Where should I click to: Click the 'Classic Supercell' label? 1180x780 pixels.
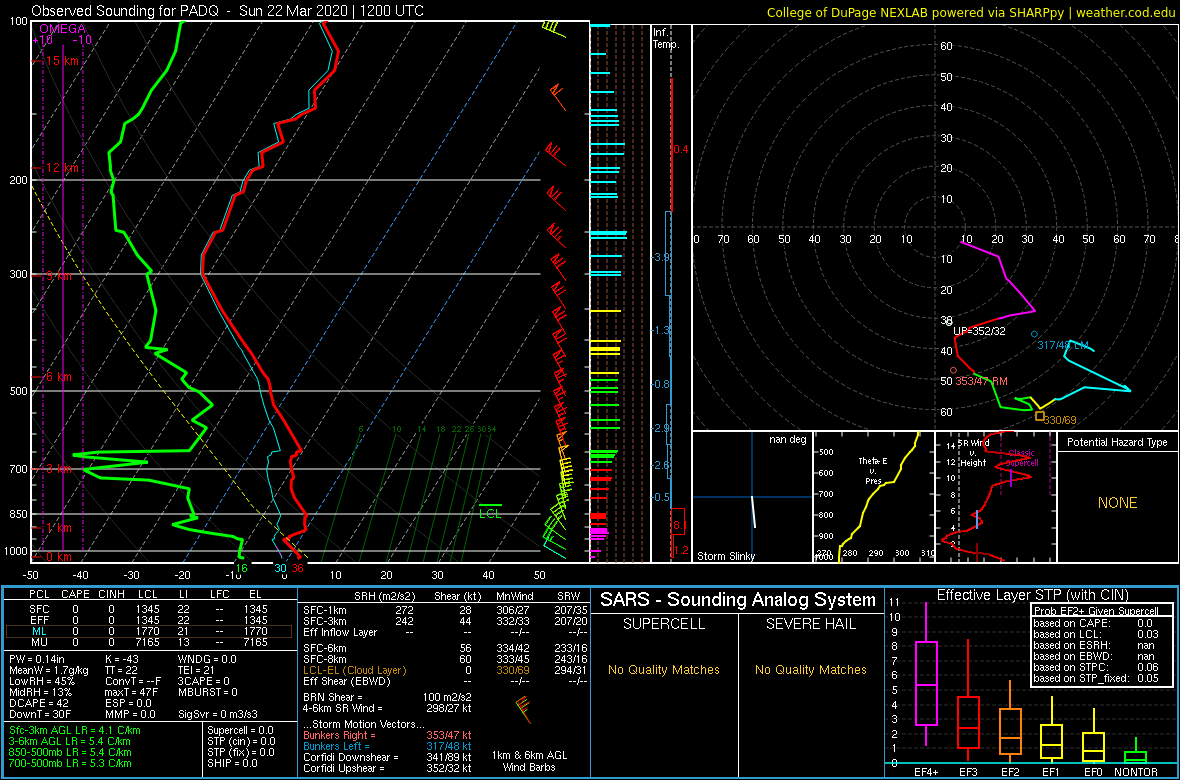1022,458
